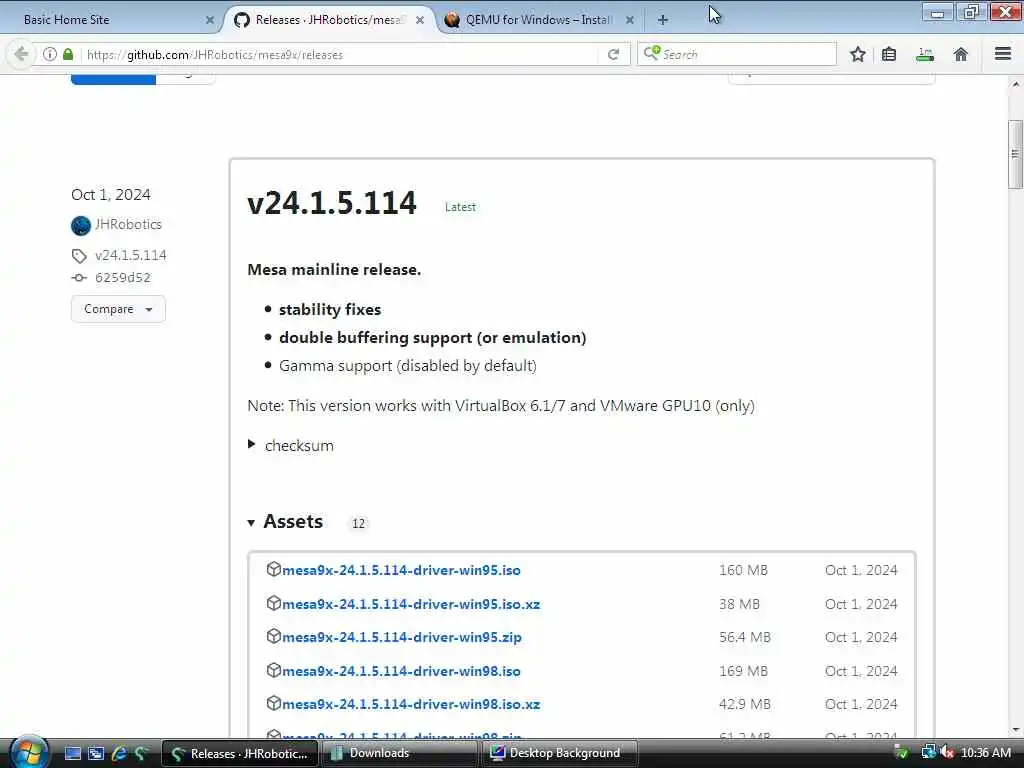Click the JHRobotics avatar image

81,225
